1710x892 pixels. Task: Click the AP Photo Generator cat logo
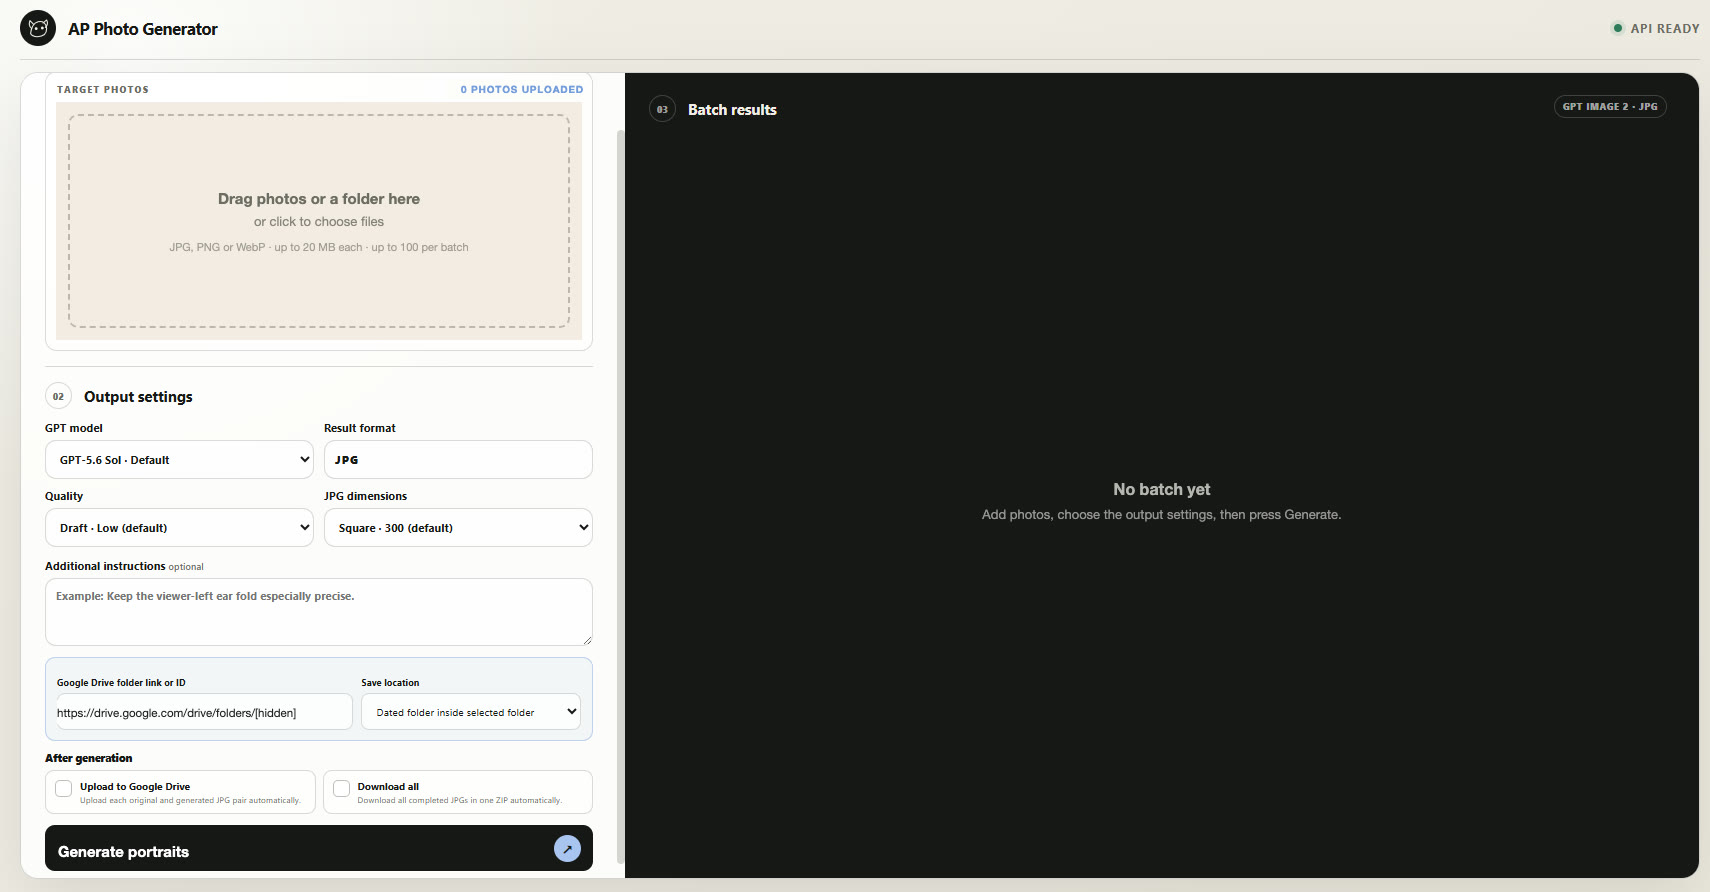(x=38, y=28)
